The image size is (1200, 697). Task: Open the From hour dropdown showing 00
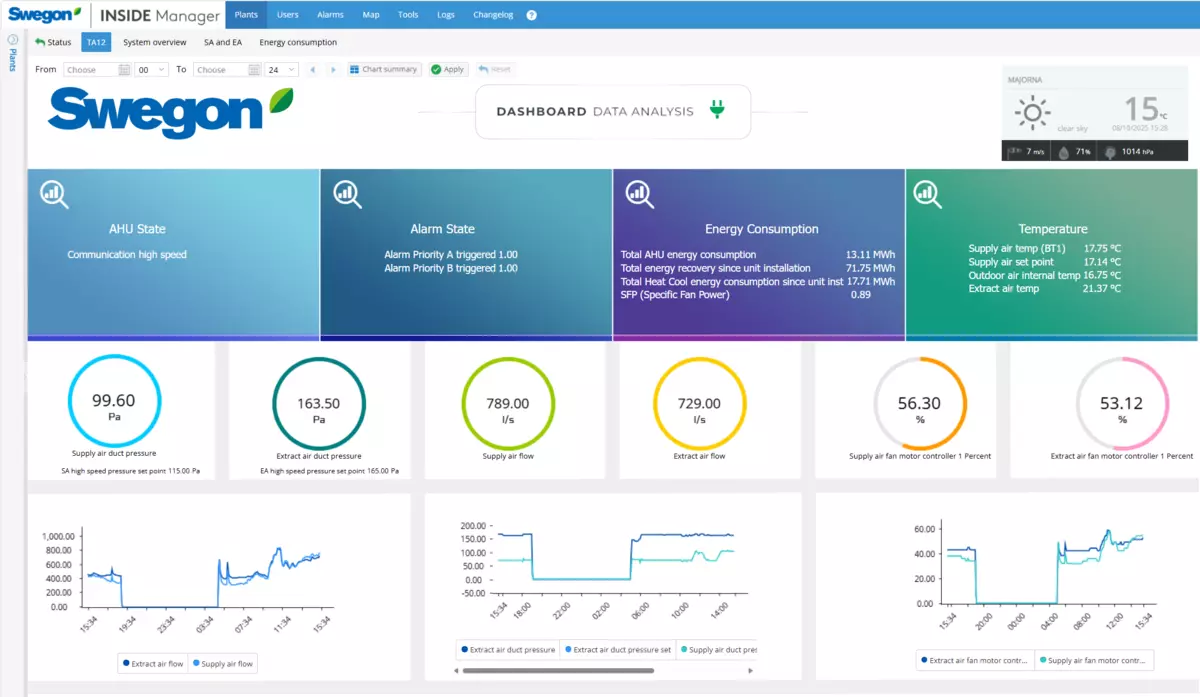(152, 70)
